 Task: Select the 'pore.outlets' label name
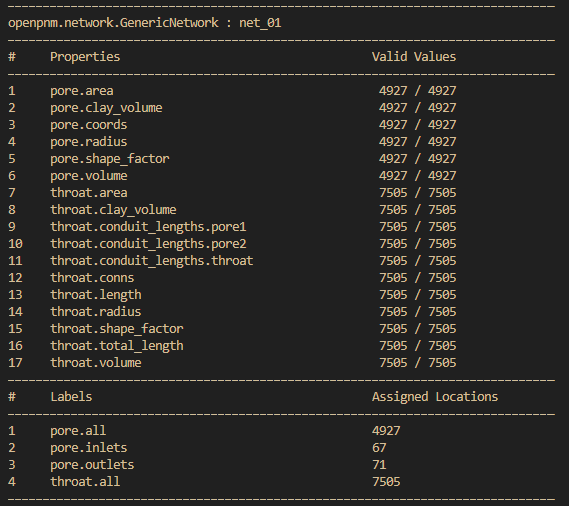[x=92, y=465]
